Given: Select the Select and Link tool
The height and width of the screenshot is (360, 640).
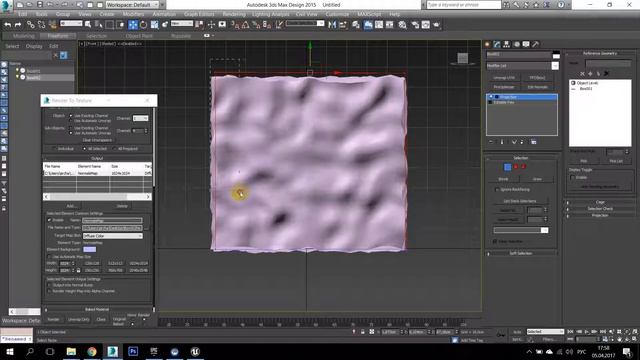Looking at the screenshot, I should tap(31, 25).
